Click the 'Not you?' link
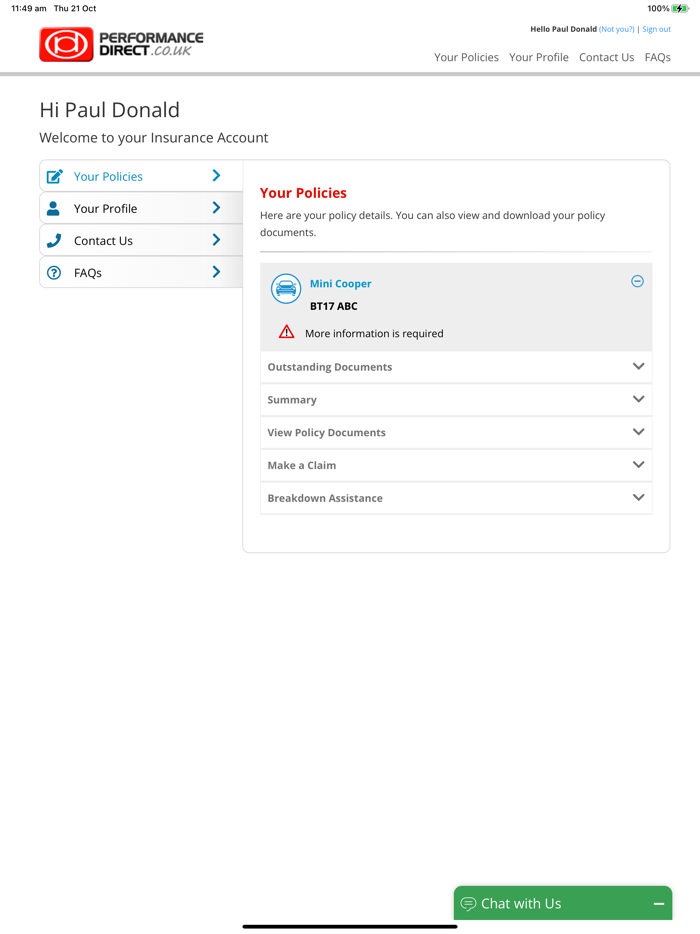 pyautogui.click(x=616, y=29)
